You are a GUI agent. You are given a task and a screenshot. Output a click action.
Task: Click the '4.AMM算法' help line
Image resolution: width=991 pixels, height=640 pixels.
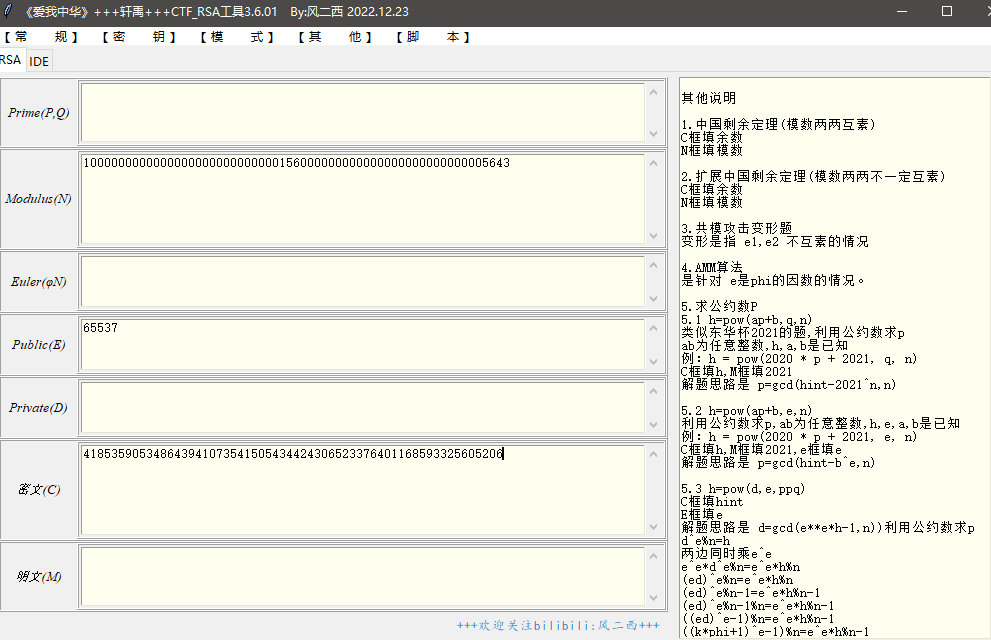click(x=712, y=267)
